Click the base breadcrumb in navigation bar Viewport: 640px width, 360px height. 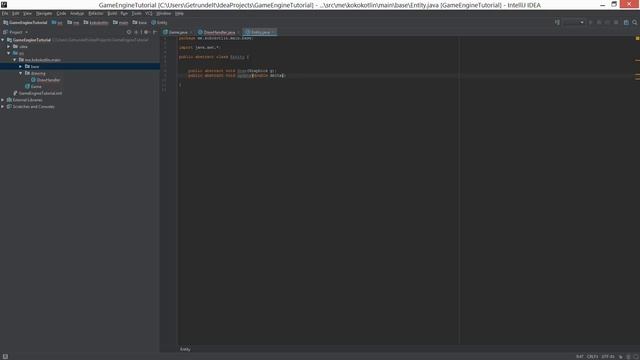tap(140, 22)
